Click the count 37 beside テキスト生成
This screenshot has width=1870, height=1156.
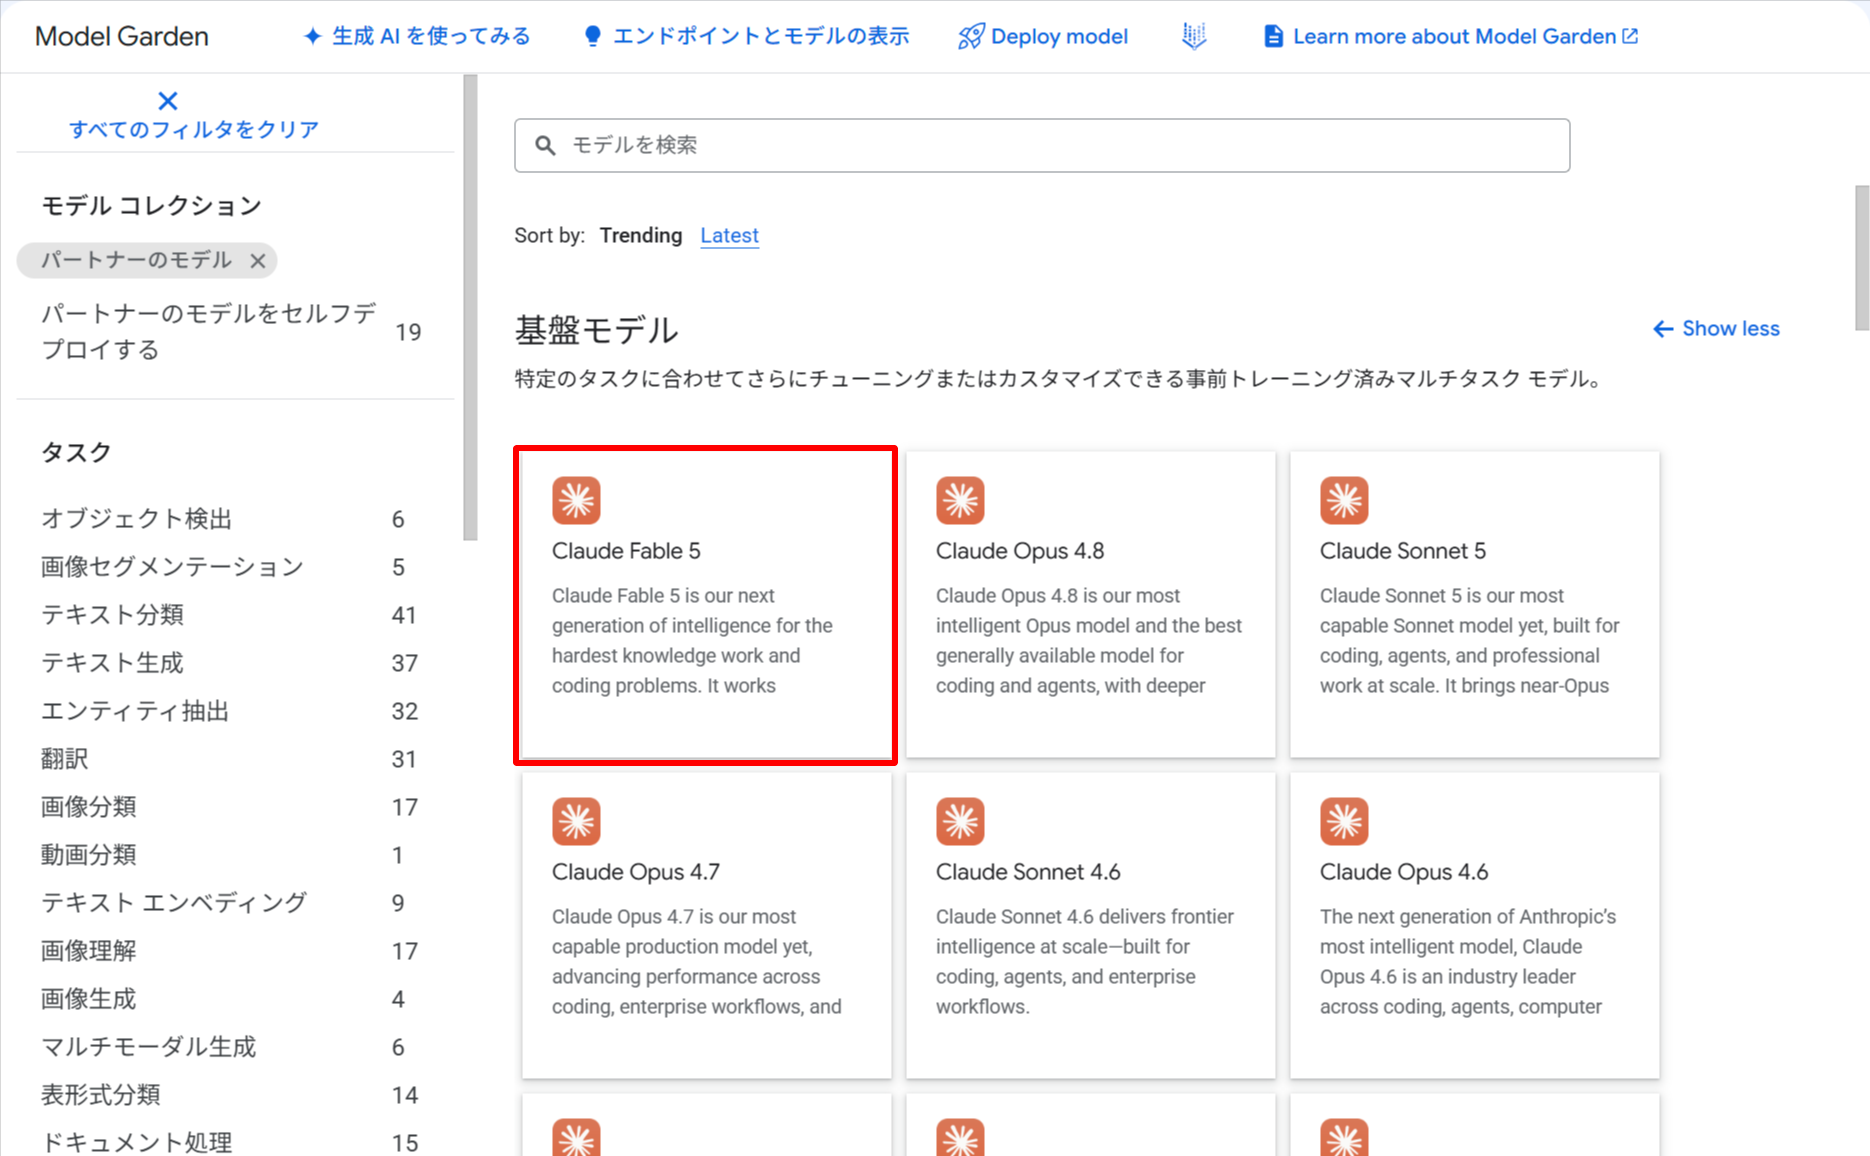click(404, 664)
